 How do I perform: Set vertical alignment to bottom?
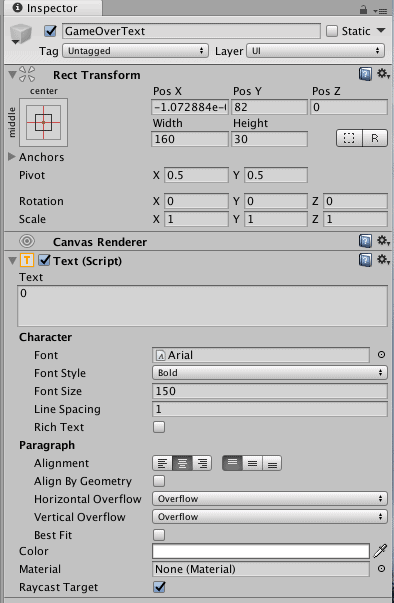click(272, 463)
